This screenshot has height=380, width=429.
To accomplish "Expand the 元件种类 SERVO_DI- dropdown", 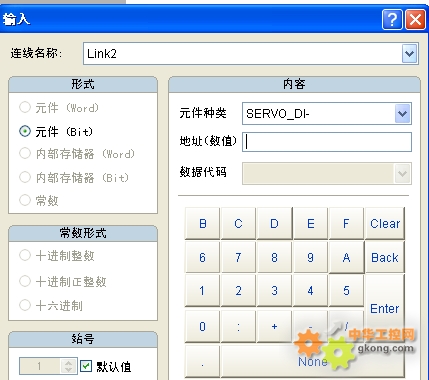I will (x=402, y=114).
